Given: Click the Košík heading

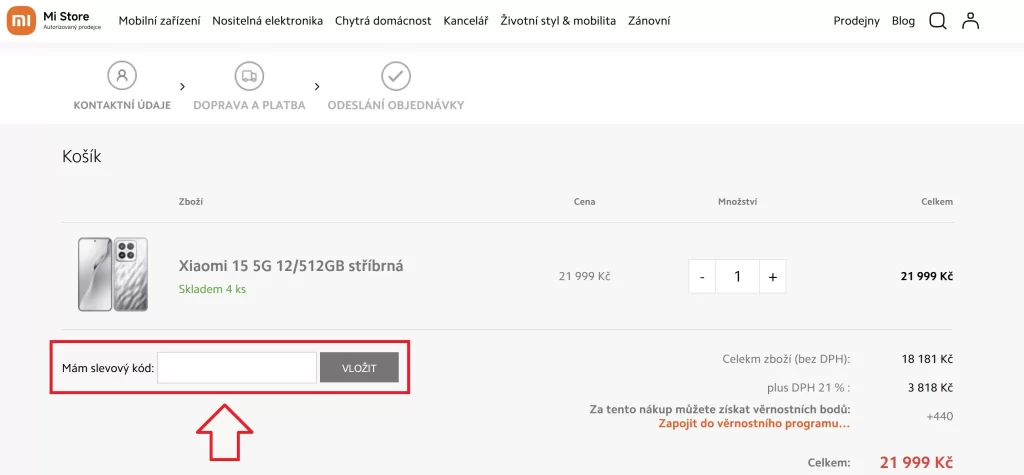Looking at the screenshot, I should (x=82, y=157).
